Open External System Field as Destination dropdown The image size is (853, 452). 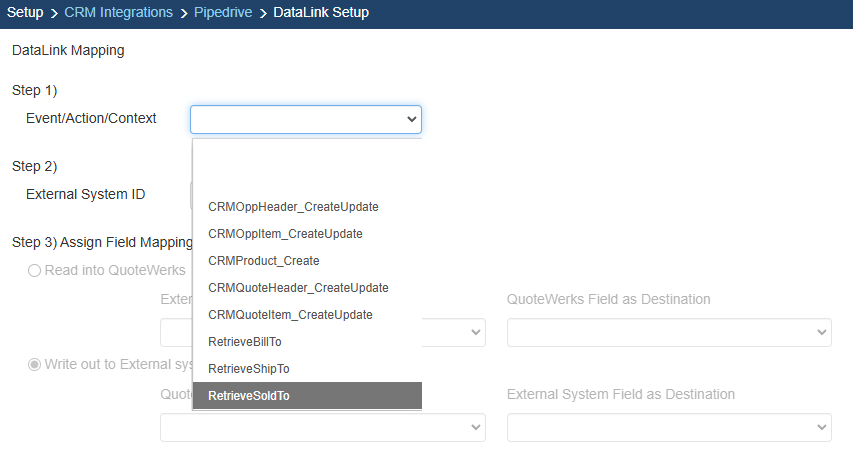pos(669,427)
